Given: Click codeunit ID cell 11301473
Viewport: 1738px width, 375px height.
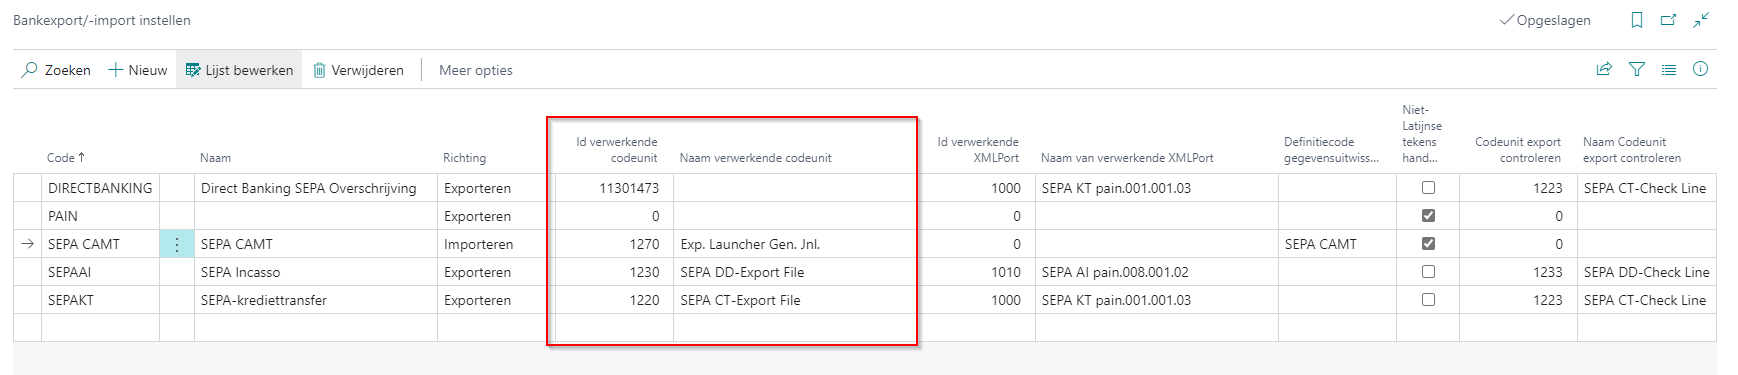Looking at the screenshot, I should click(x=614, y=188).
